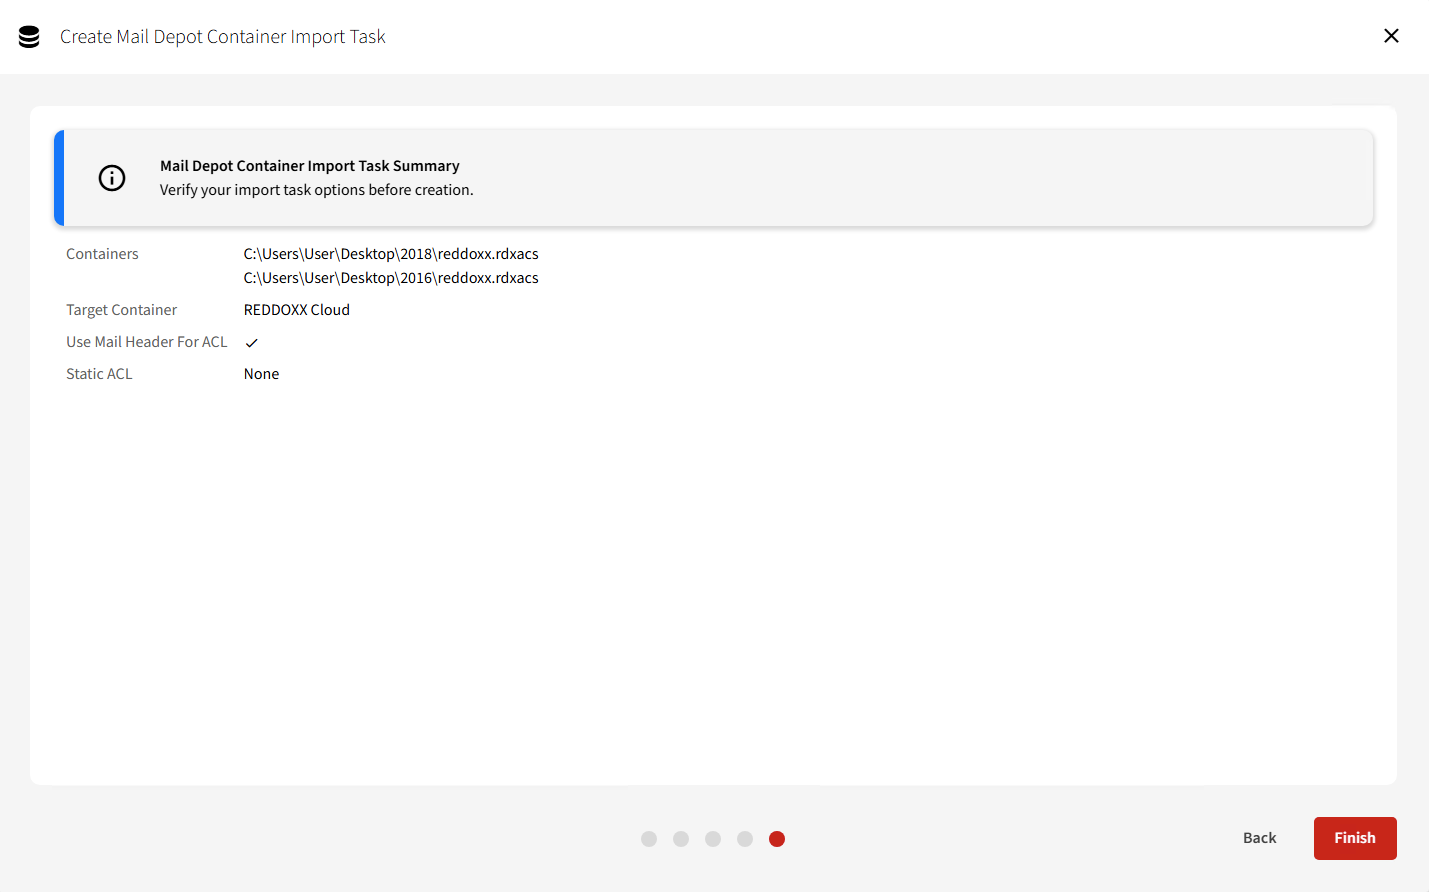The height and width of the screenshot is (892, 1429).
Task: Click the Create Mail Depot Container Import Task title
Action: pyautogui.click(x=222, y=37)
